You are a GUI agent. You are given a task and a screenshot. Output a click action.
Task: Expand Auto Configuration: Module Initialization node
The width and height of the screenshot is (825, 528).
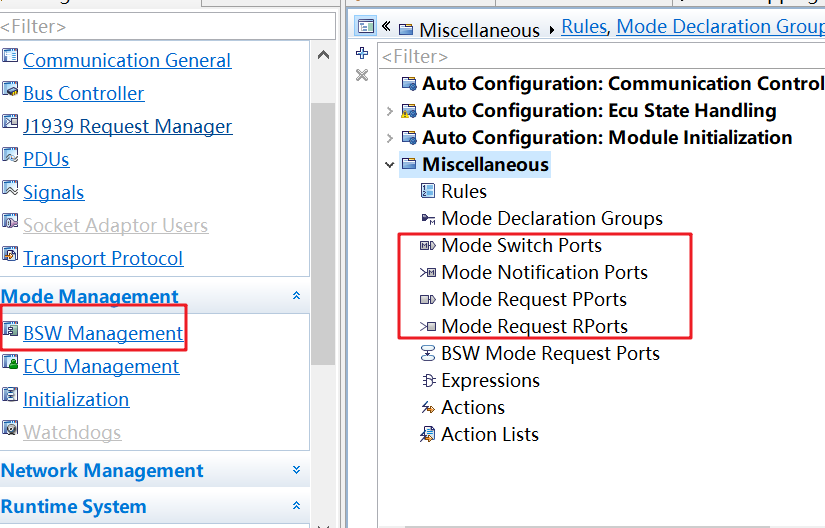tap(389, 138)
